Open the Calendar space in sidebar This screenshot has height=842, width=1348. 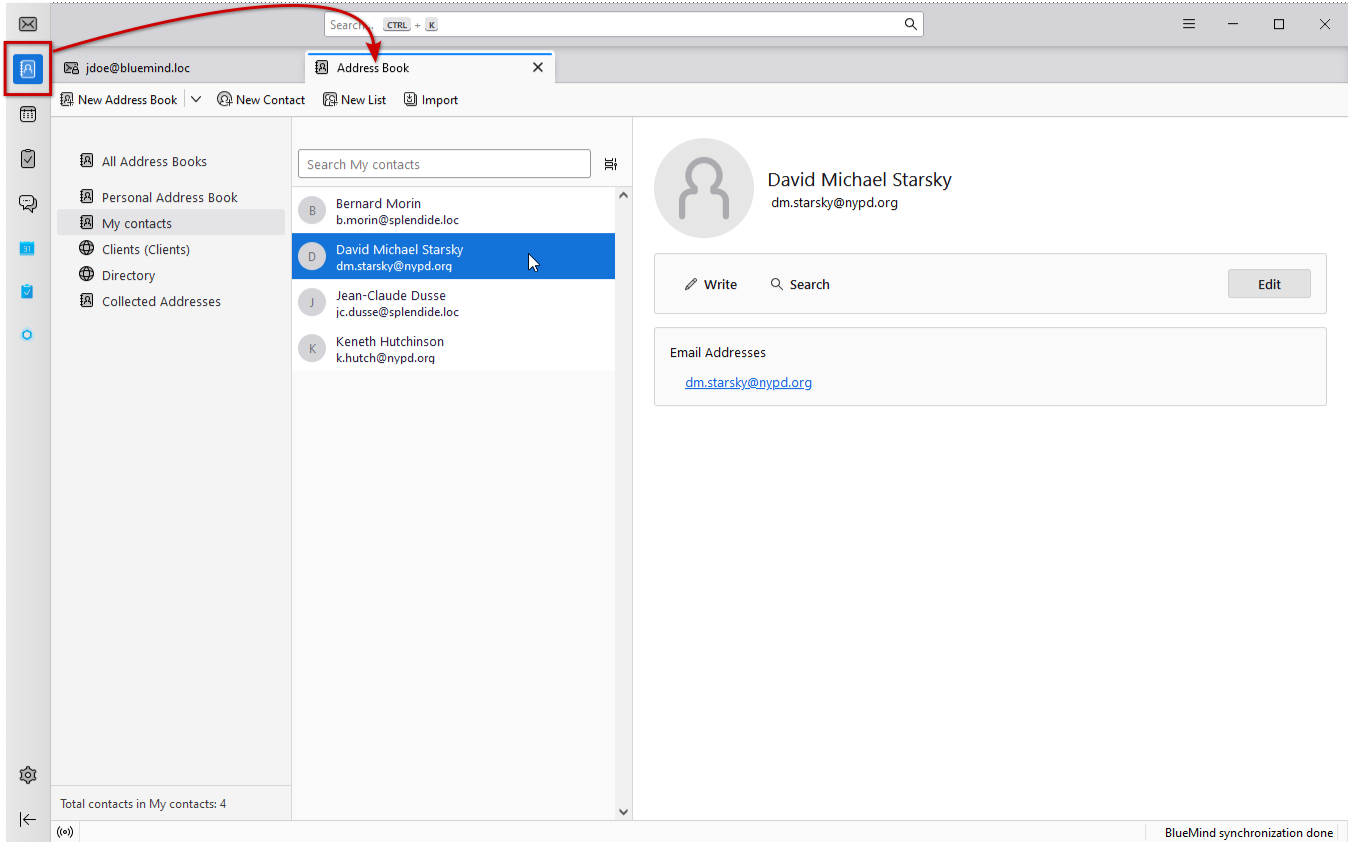pos(28,114)
